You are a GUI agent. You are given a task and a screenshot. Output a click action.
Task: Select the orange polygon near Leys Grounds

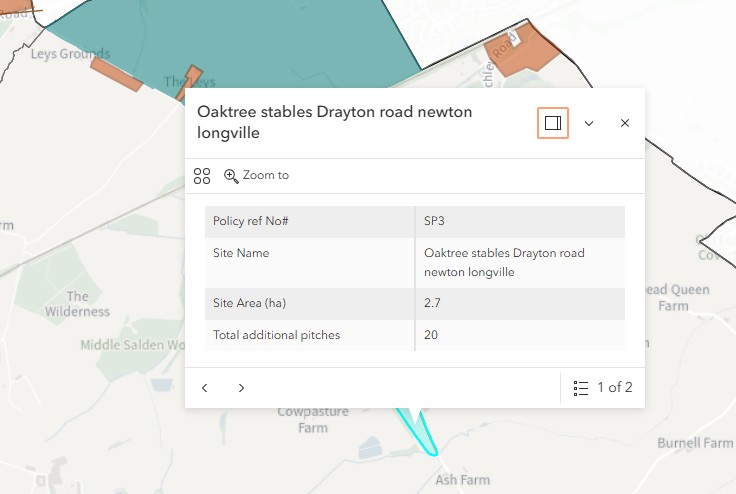pos(116,74)
